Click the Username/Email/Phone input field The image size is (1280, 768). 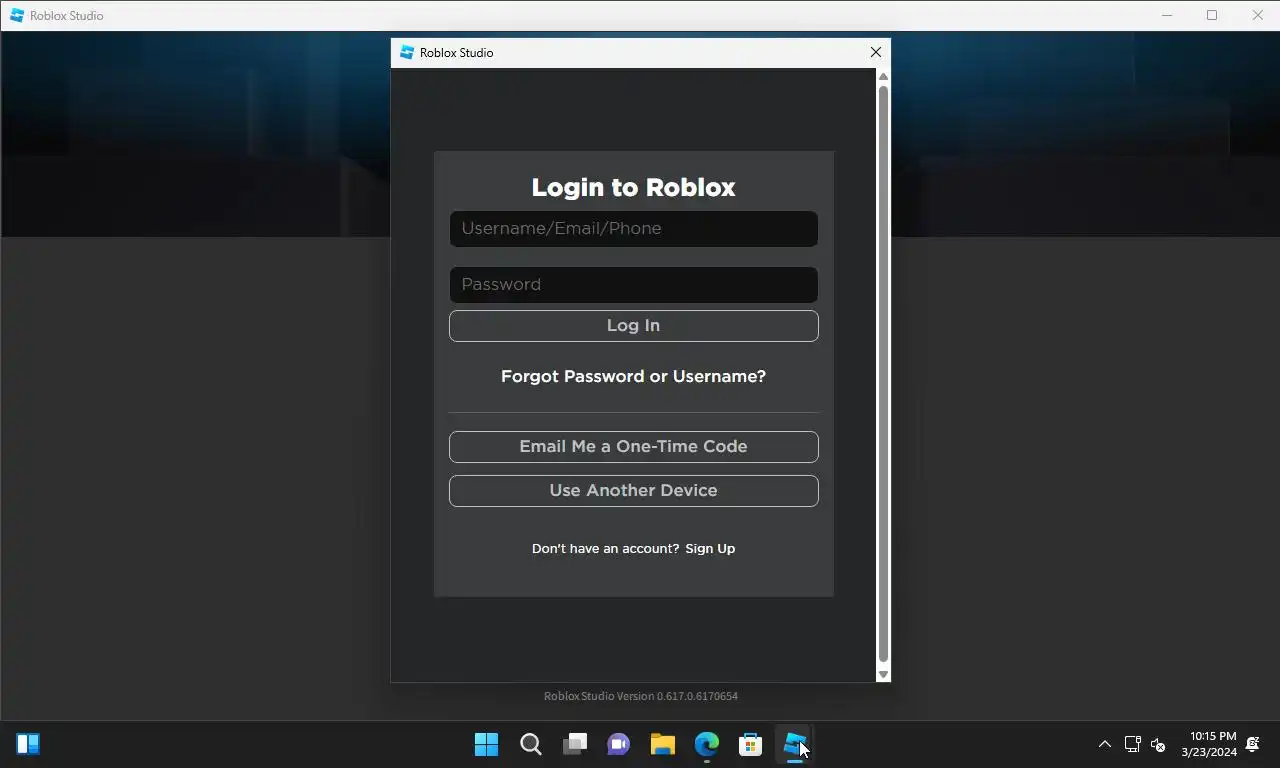coord(633,229)
